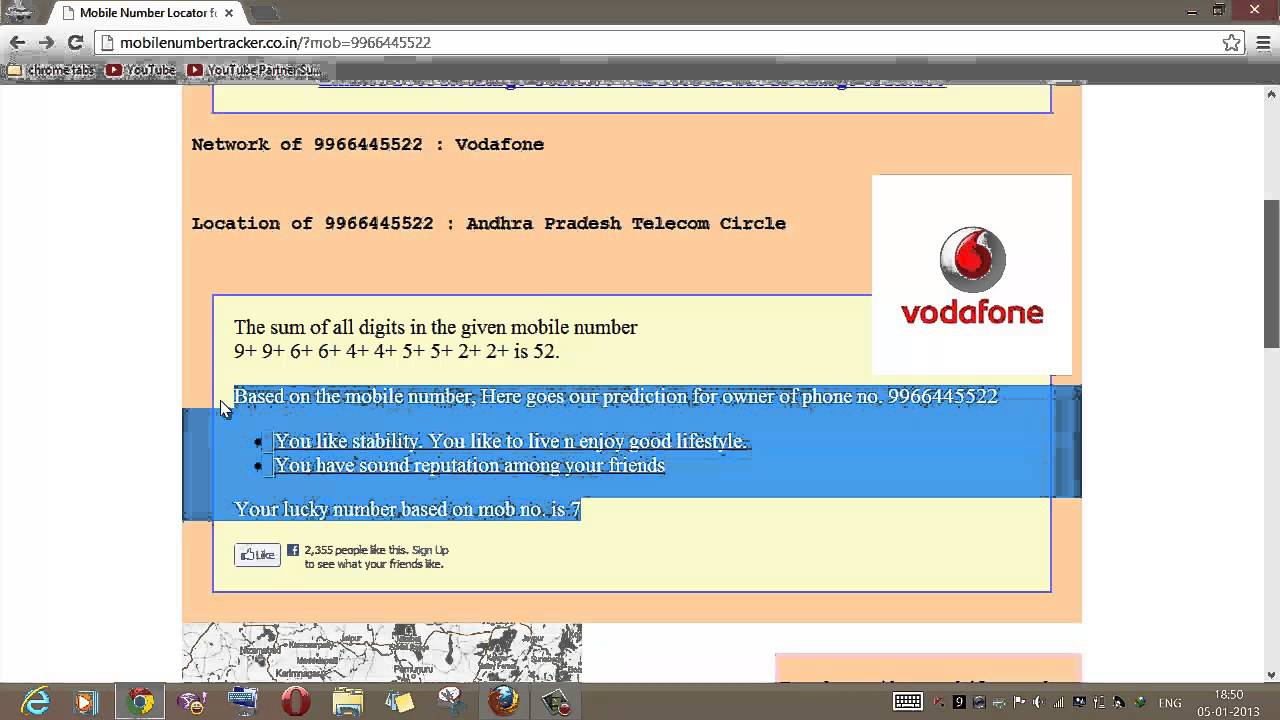The image size is (1280, 720).
Task: Open the computer-monitor taskbar icon
Action: click(x=243, y=702)
